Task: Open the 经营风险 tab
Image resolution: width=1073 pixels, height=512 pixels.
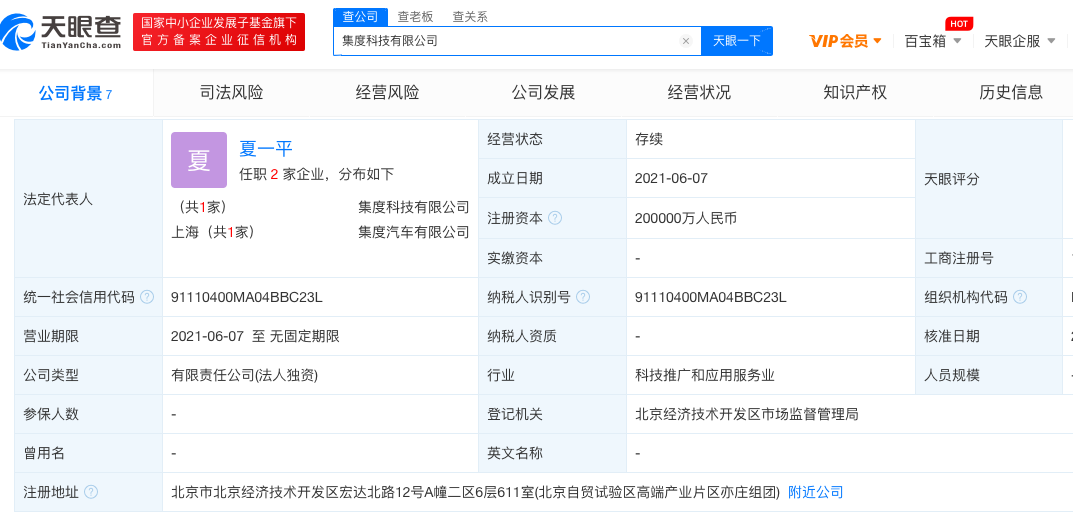Action: (387, 92)
